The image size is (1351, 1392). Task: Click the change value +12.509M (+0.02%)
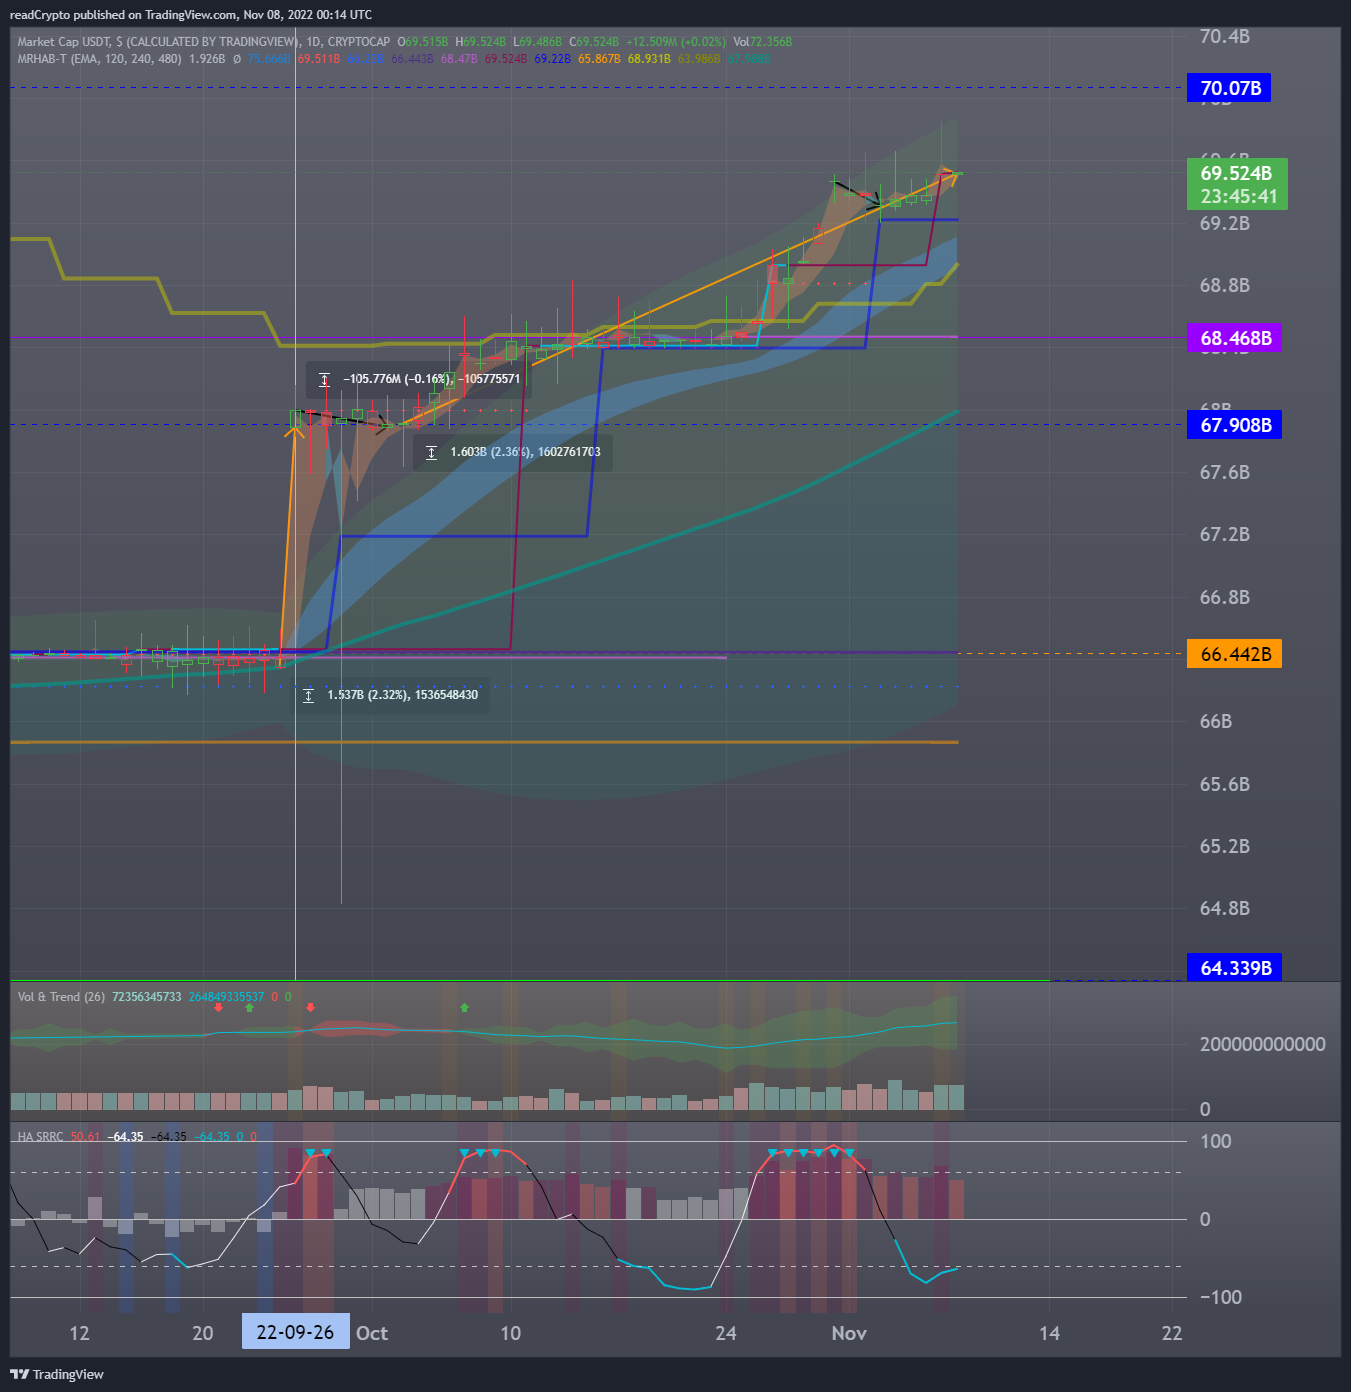(x=676, y=42)
